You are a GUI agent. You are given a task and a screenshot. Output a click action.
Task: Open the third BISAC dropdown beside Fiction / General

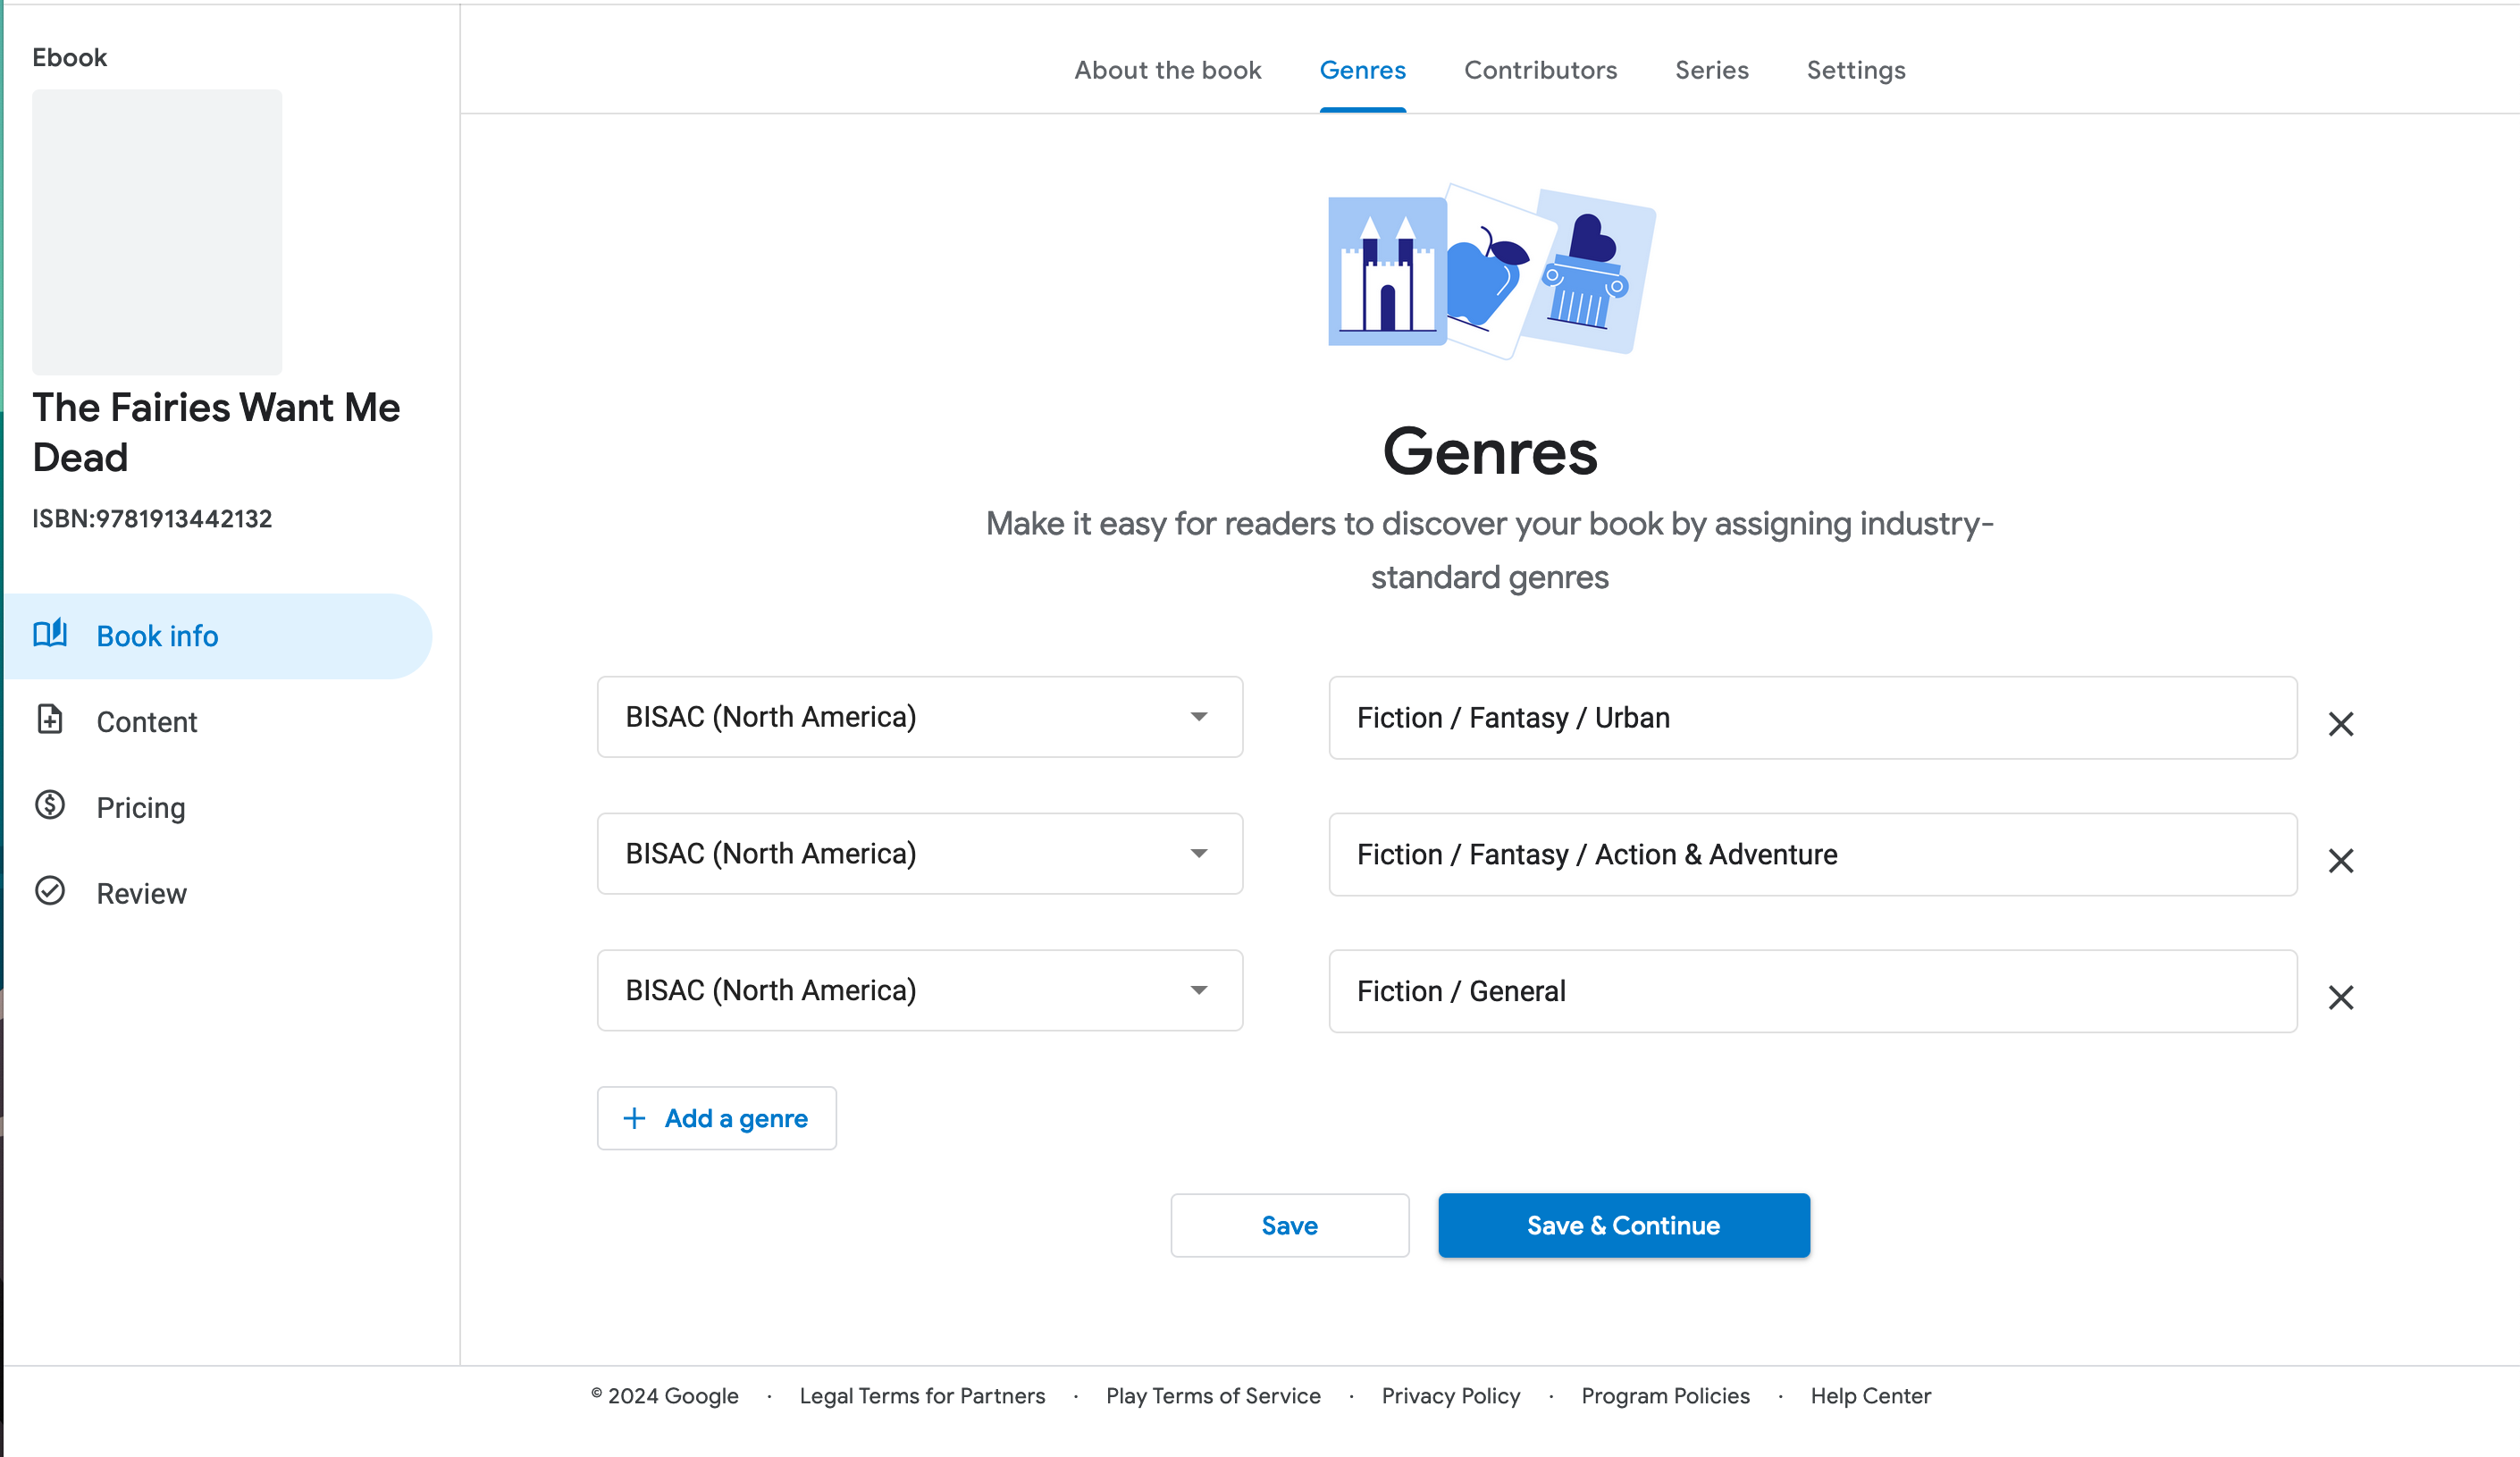pyautogui.click(x=919, y=990)
